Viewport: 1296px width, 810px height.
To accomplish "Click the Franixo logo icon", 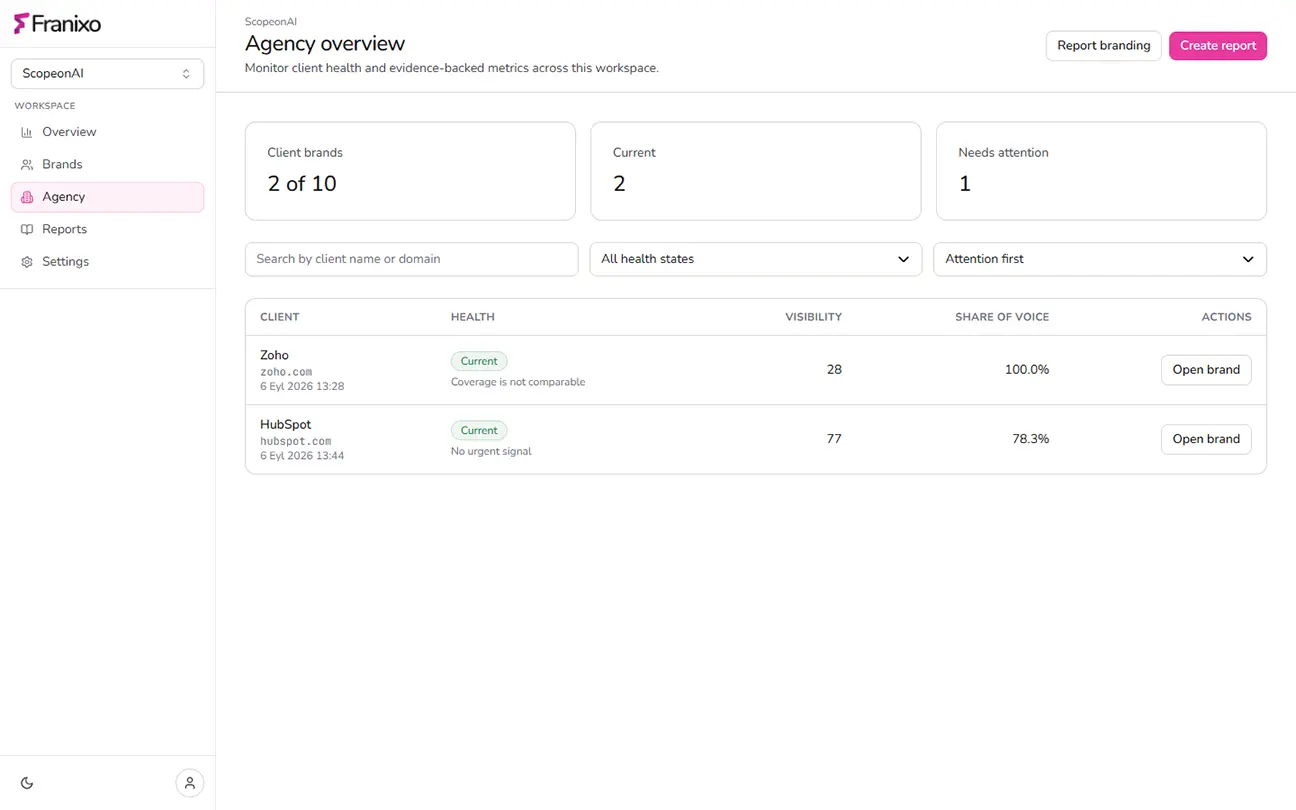I will [22, 23].
